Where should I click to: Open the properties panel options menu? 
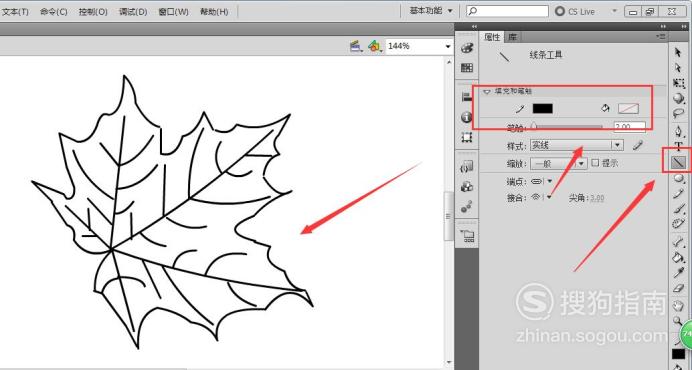click(661, 37)
